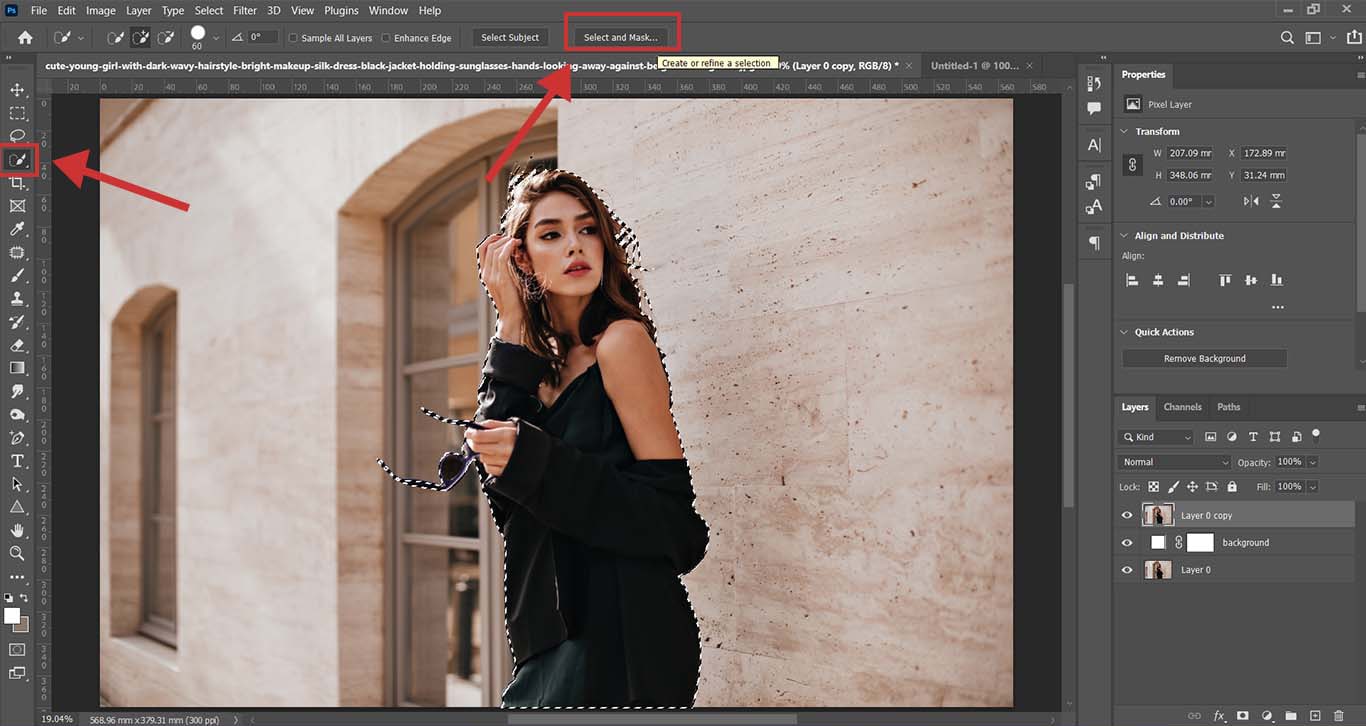Select the Eyedropper tool
The width and height of the screenshot is (1366, 726).
(x=17, y=229)
